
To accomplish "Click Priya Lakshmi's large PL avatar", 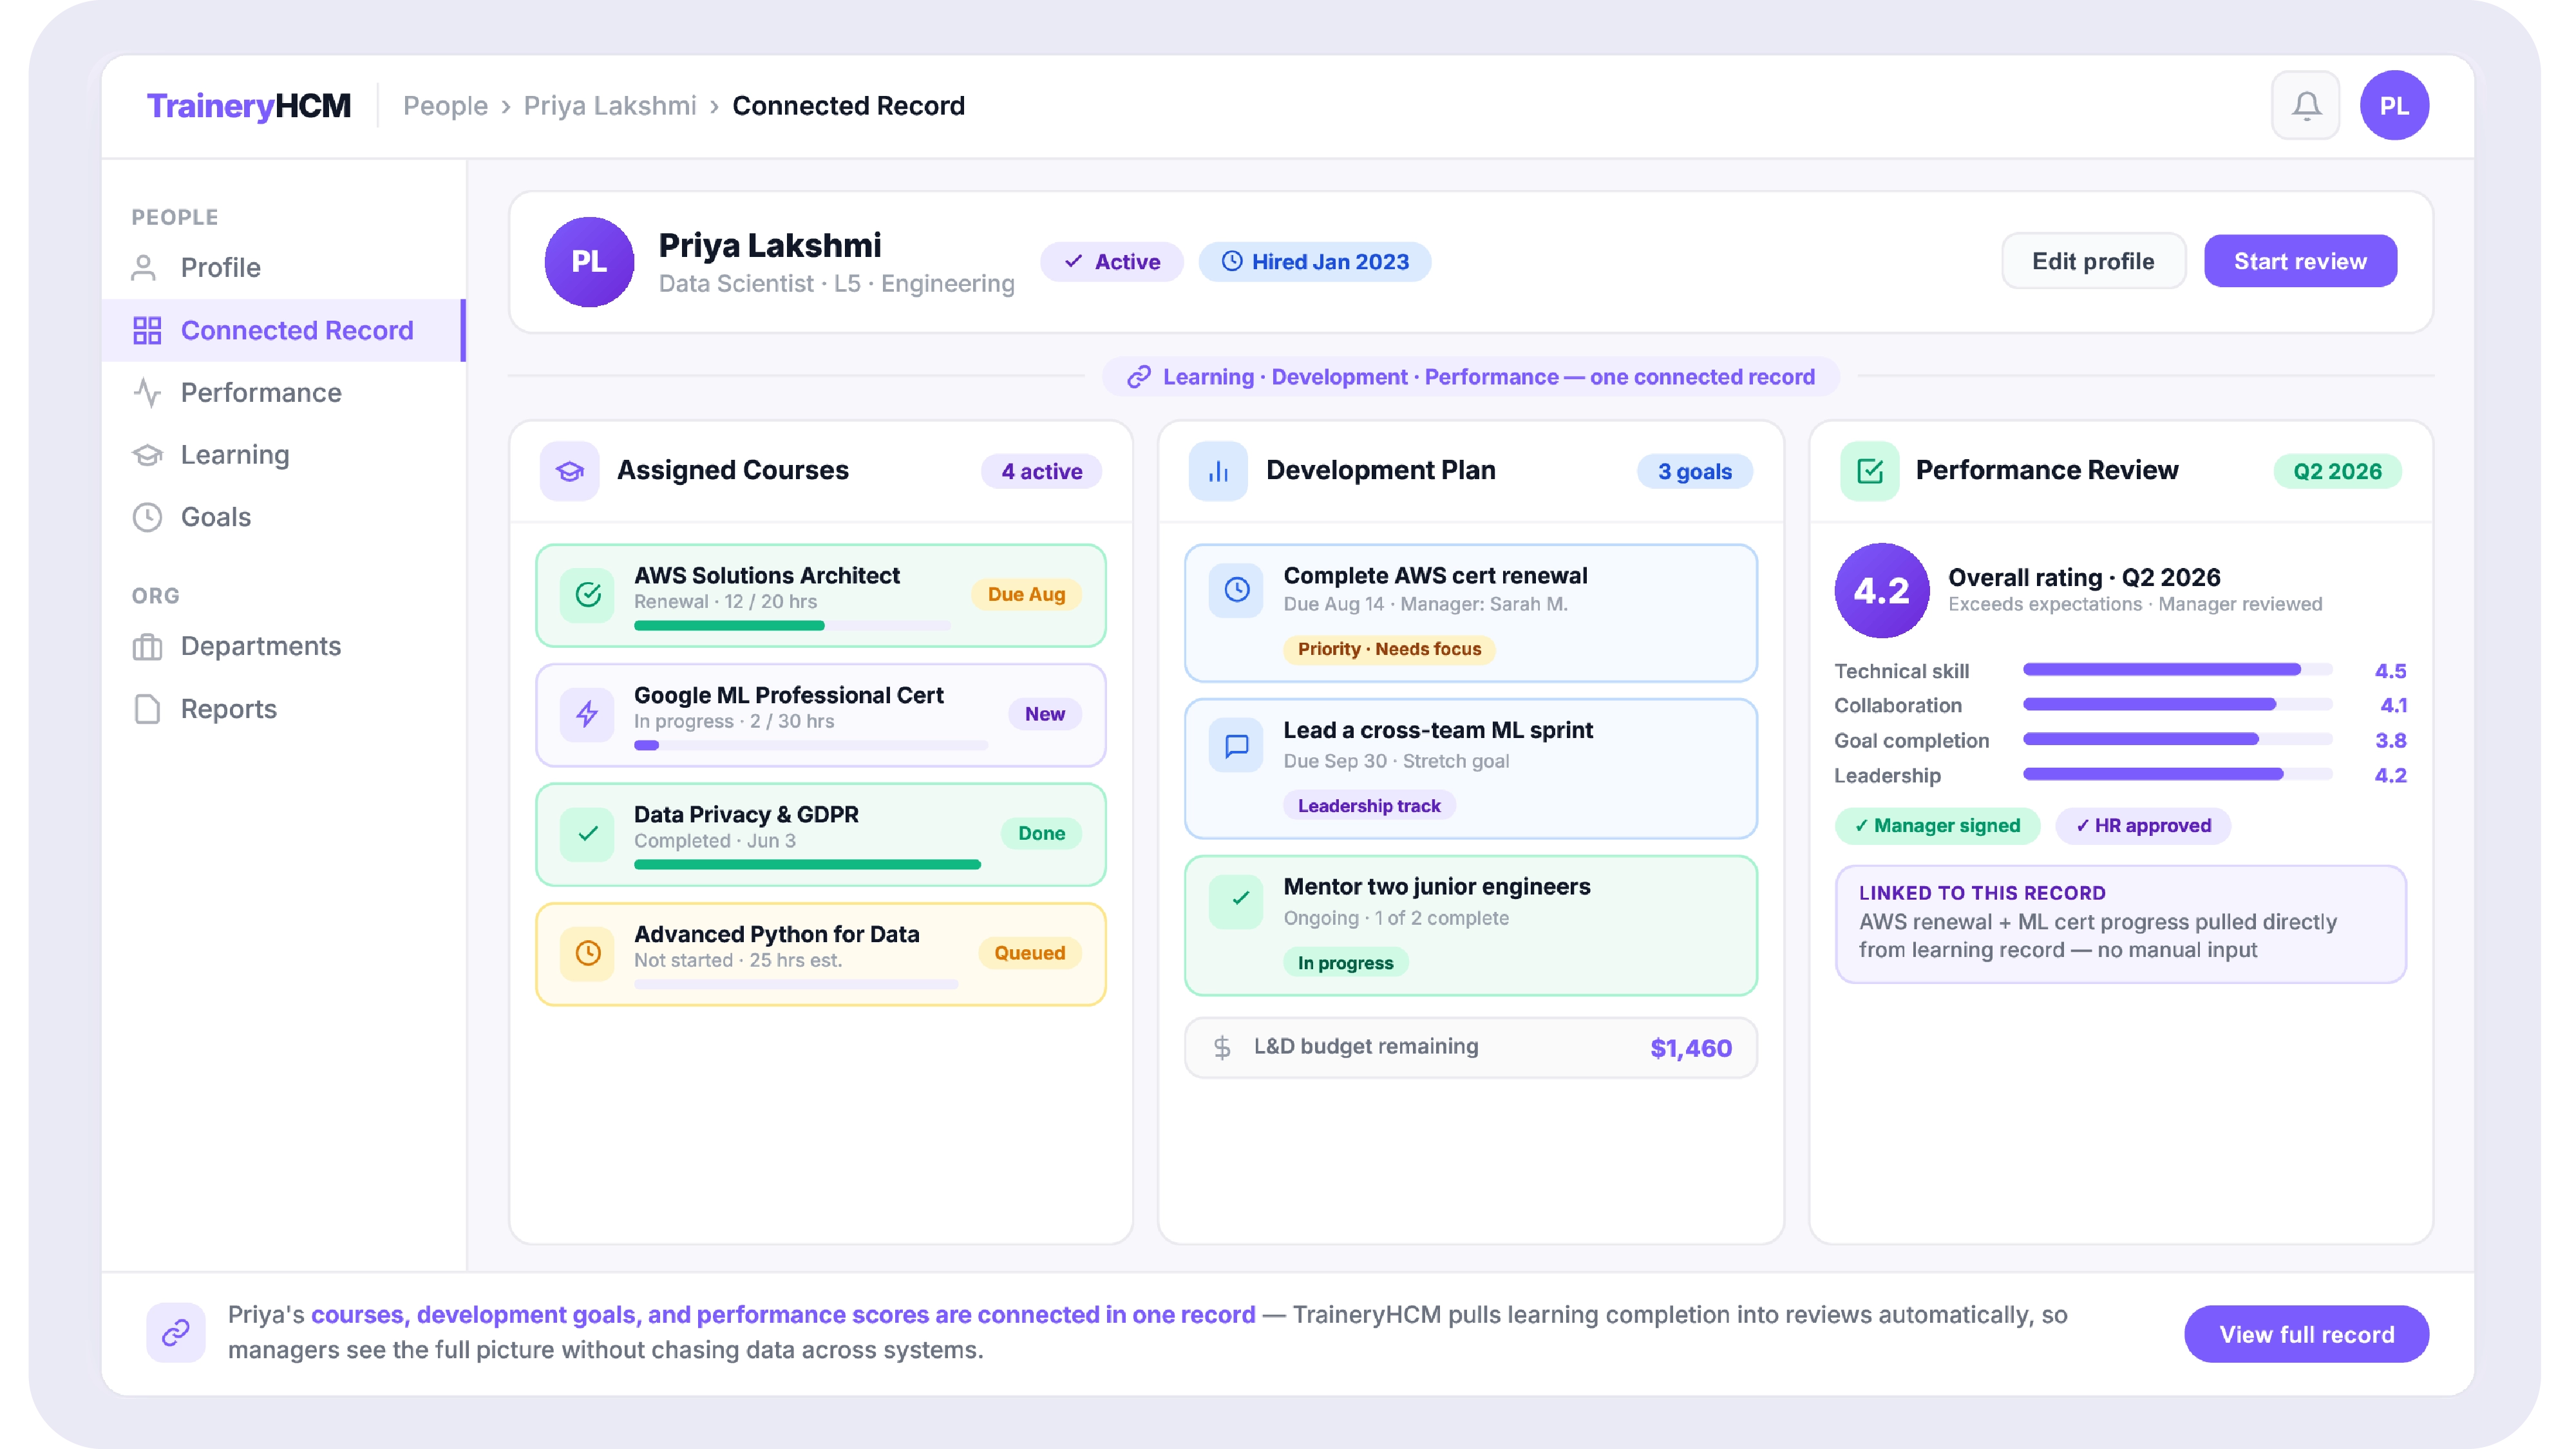I will 589,262.
